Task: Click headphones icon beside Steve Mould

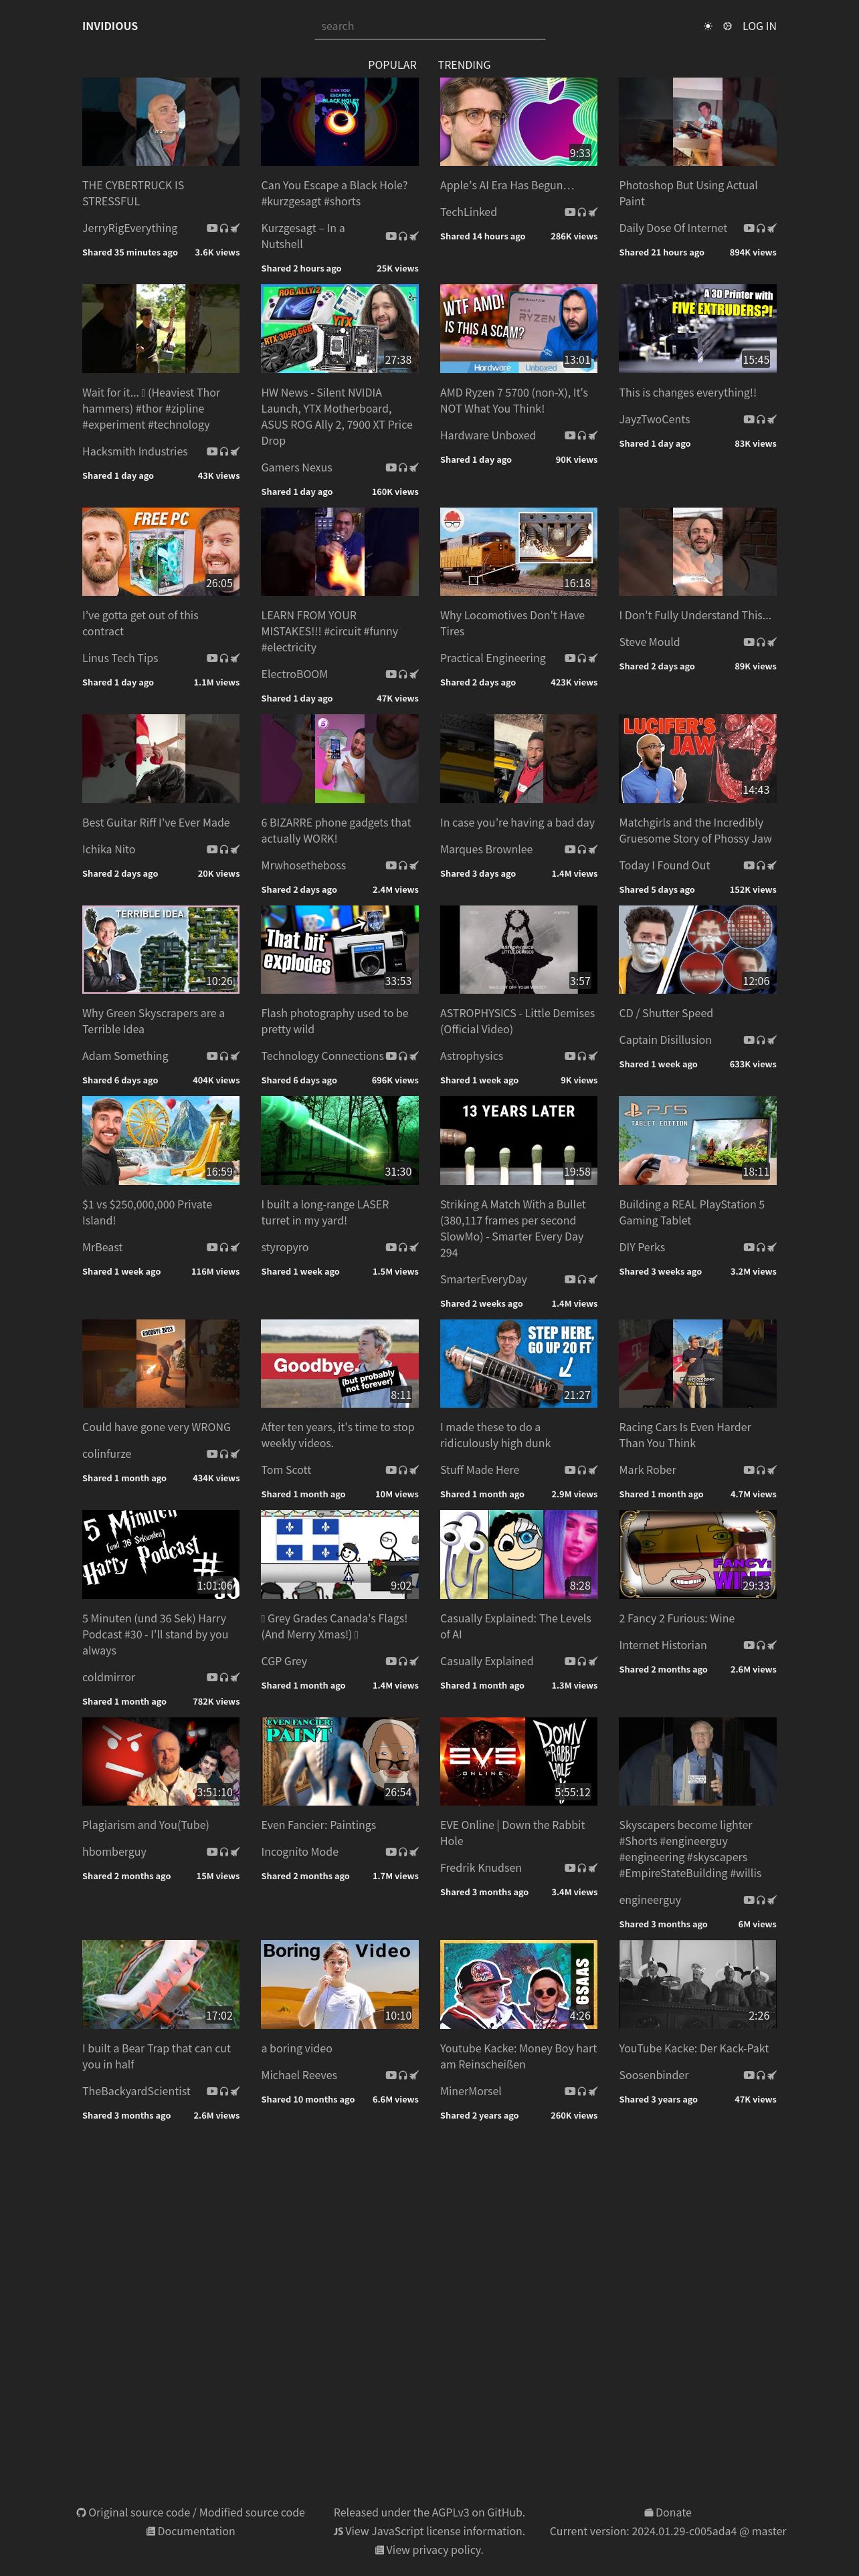Action: click(x=761, y=642)
